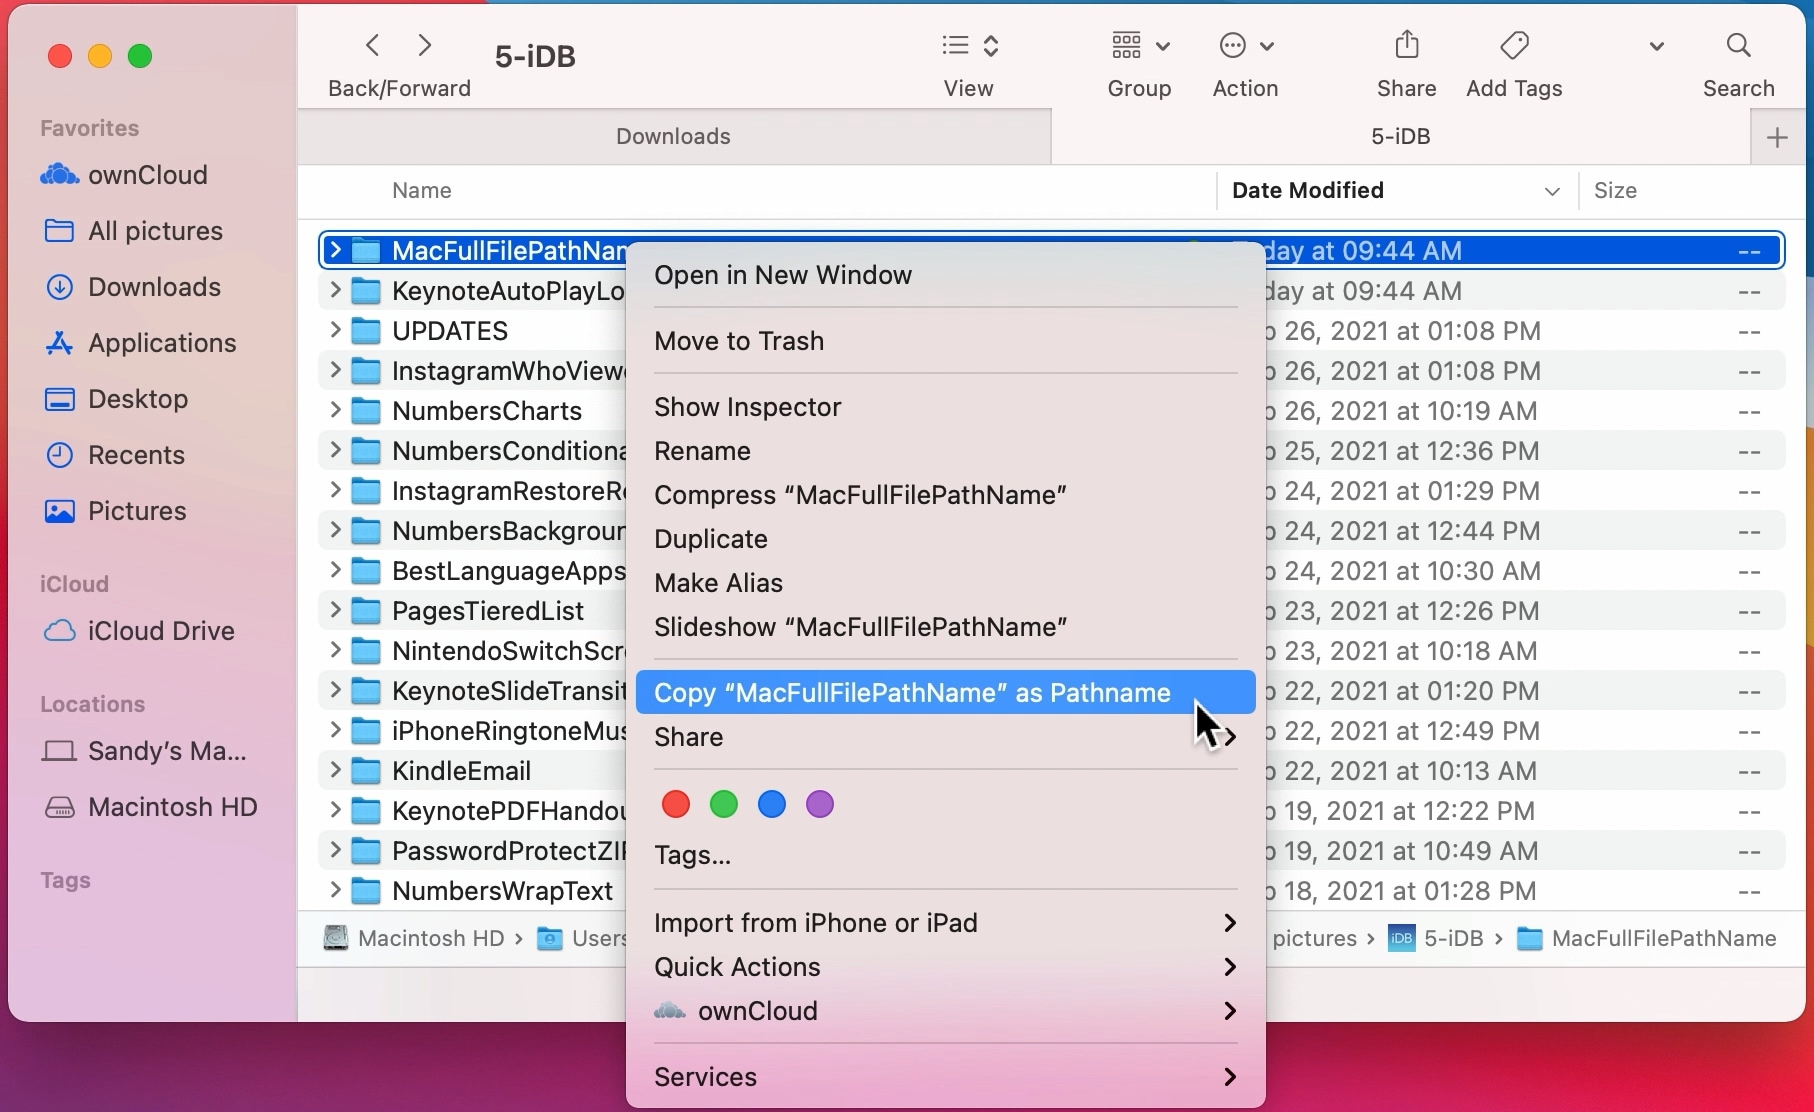Apply the red tag color

tap(676, 805)
